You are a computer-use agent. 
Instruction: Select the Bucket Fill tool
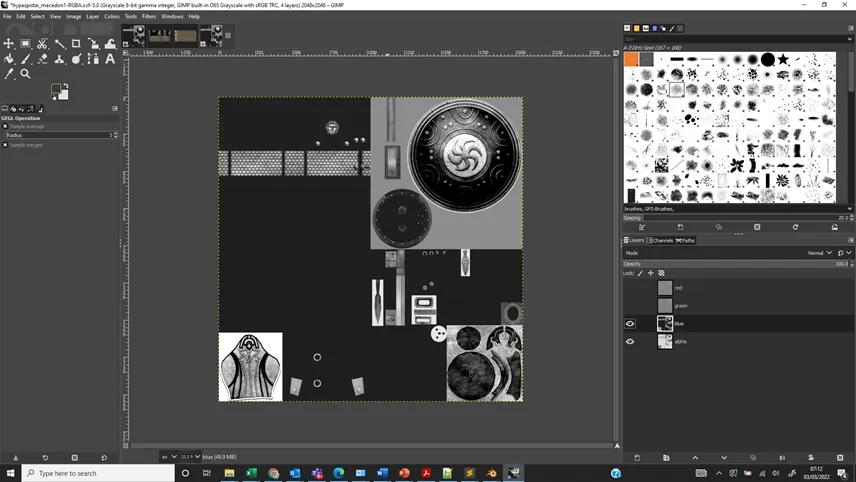pyautogui.click(x=9, y=58)
